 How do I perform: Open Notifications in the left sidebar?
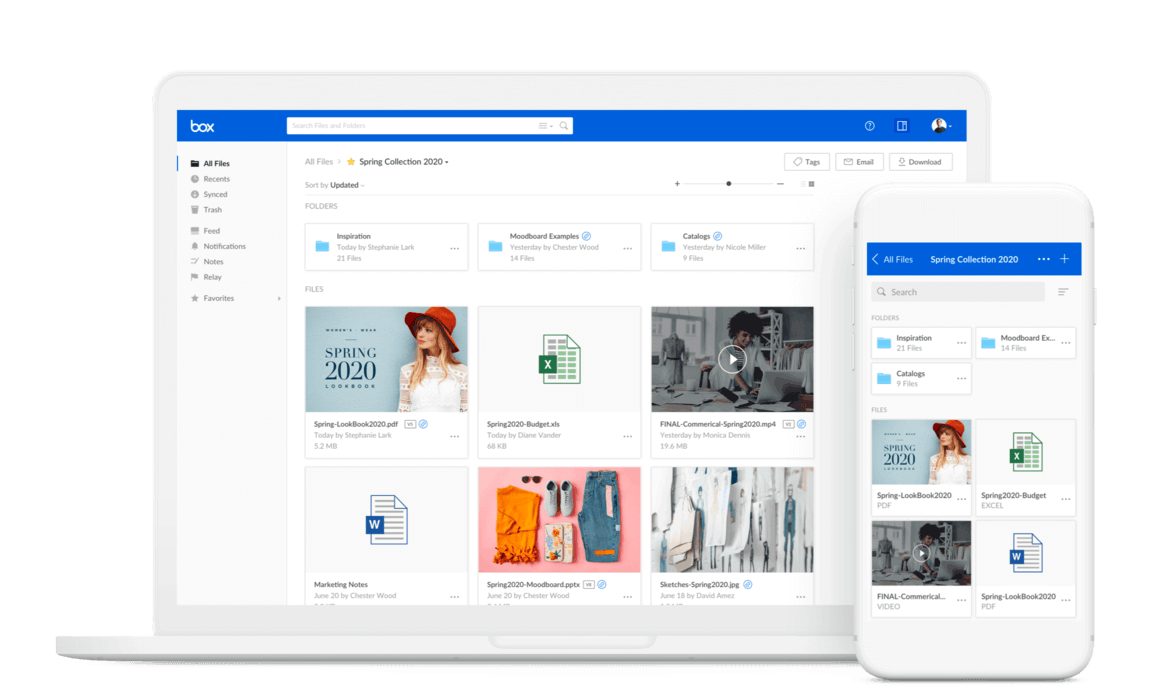click(x=224, y=246)
